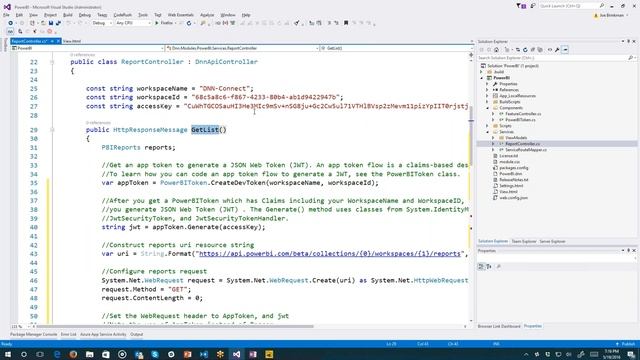This screenshot has width=640, height=360.
Task: Open the Windows Start menu
Action: pyautogui.click(x=7, y=354)
